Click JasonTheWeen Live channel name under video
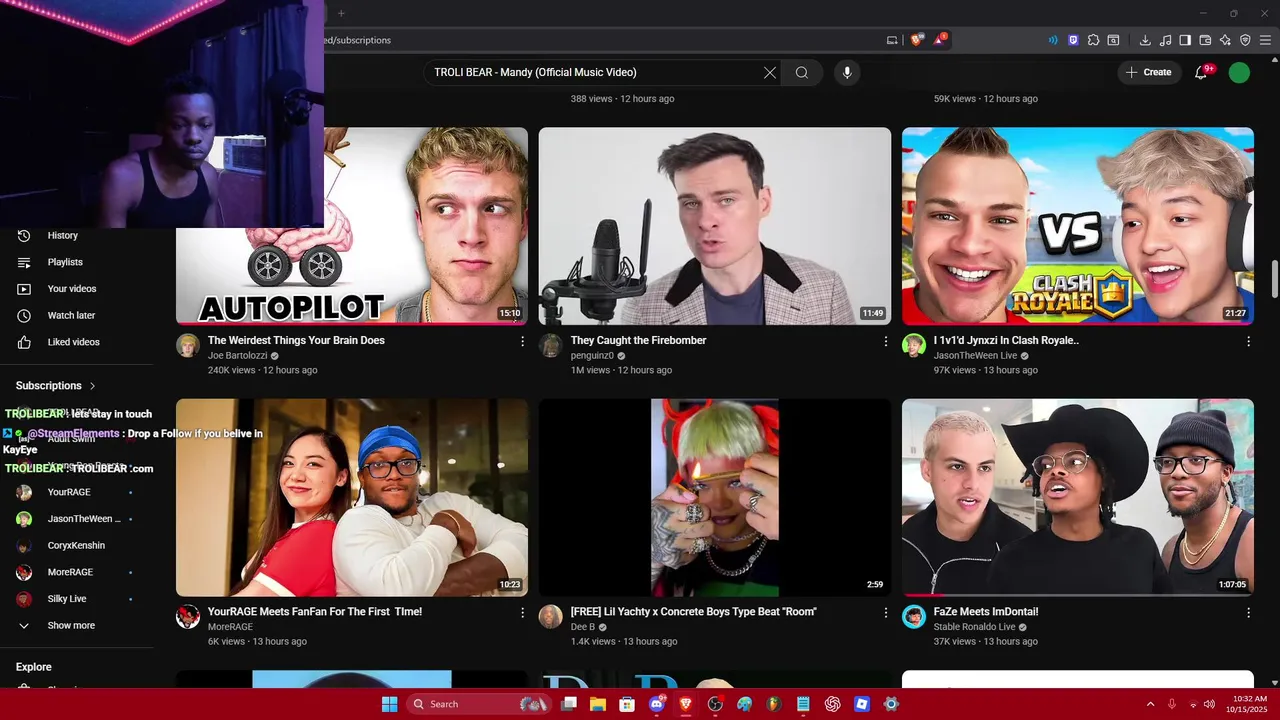The image size is (1280, 720). coord(975,356)
